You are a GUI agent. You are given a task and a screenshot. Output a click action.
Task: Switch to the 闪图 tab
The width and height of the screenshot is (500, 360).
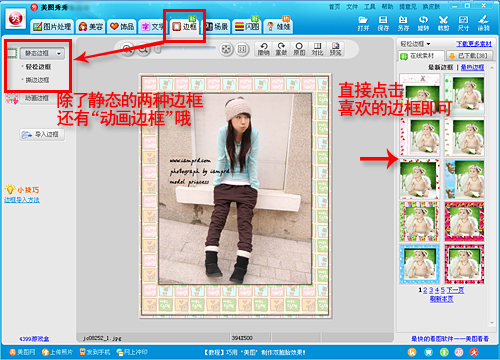point(247,27)
